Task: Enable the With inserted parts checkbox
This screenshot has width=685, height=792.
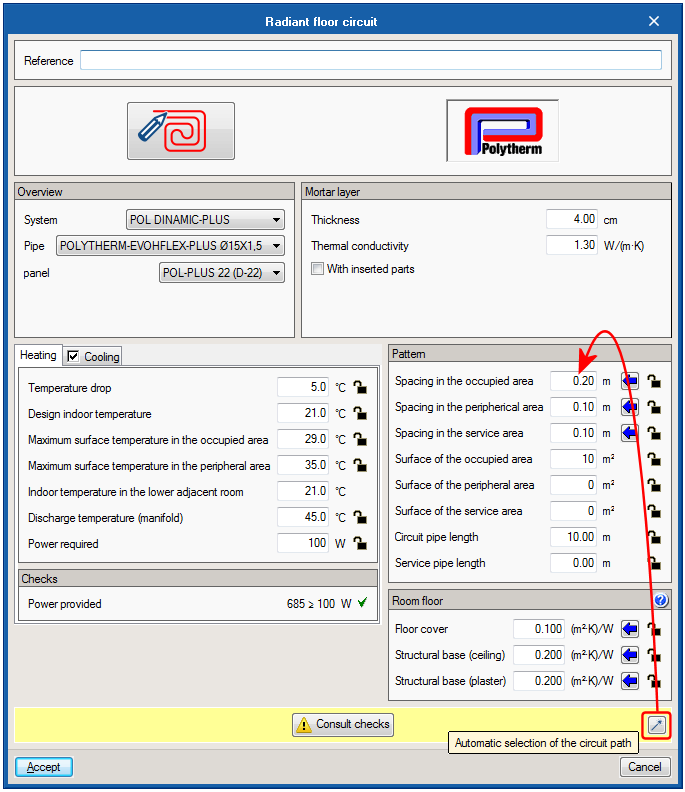Action: coord(318,269)
